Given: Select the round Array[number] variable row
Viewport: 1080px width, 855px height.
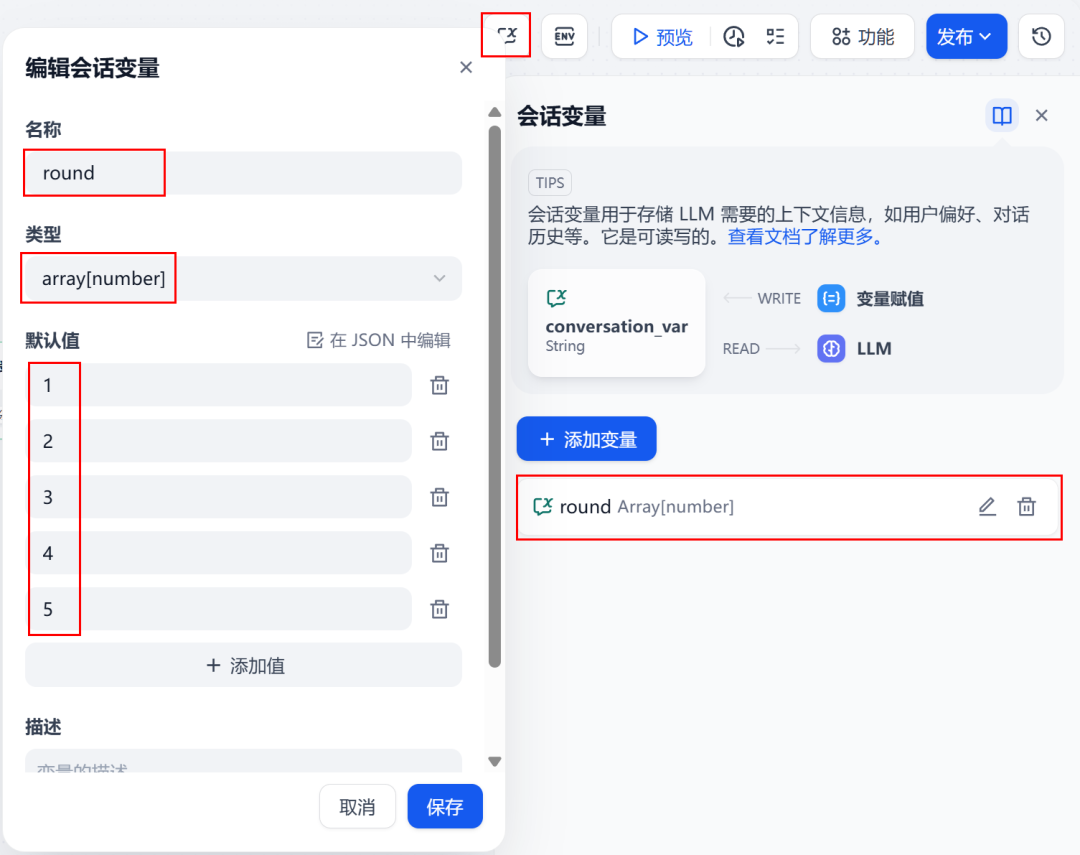Looking at the screenshot, I should click(x=789, y=507).
